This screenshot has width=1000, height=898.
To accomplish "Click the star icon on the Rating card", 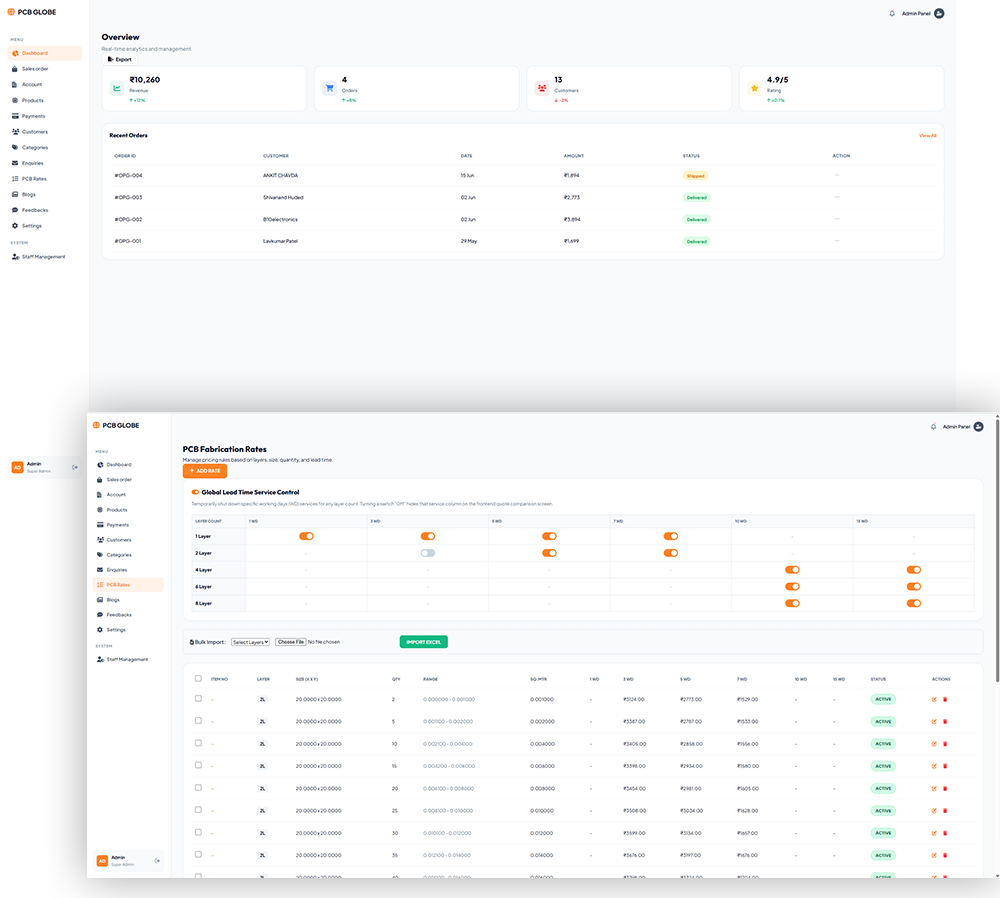I will coord(754,88).
